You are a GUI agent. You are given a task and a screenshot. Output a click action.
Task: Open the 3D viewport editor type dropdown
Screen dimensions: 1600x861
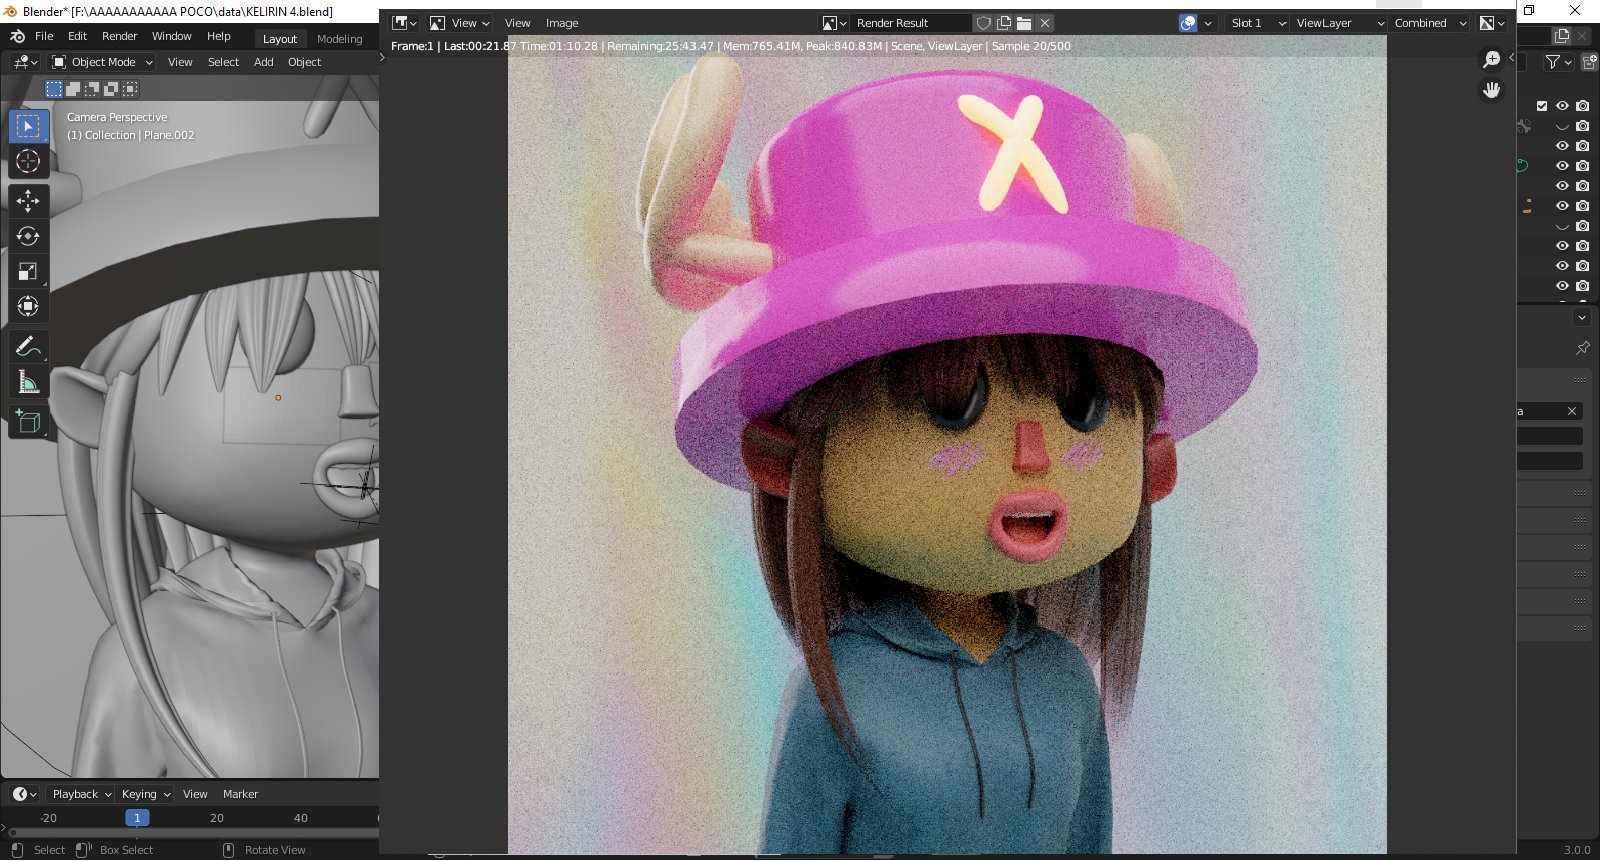click(25, 62)
